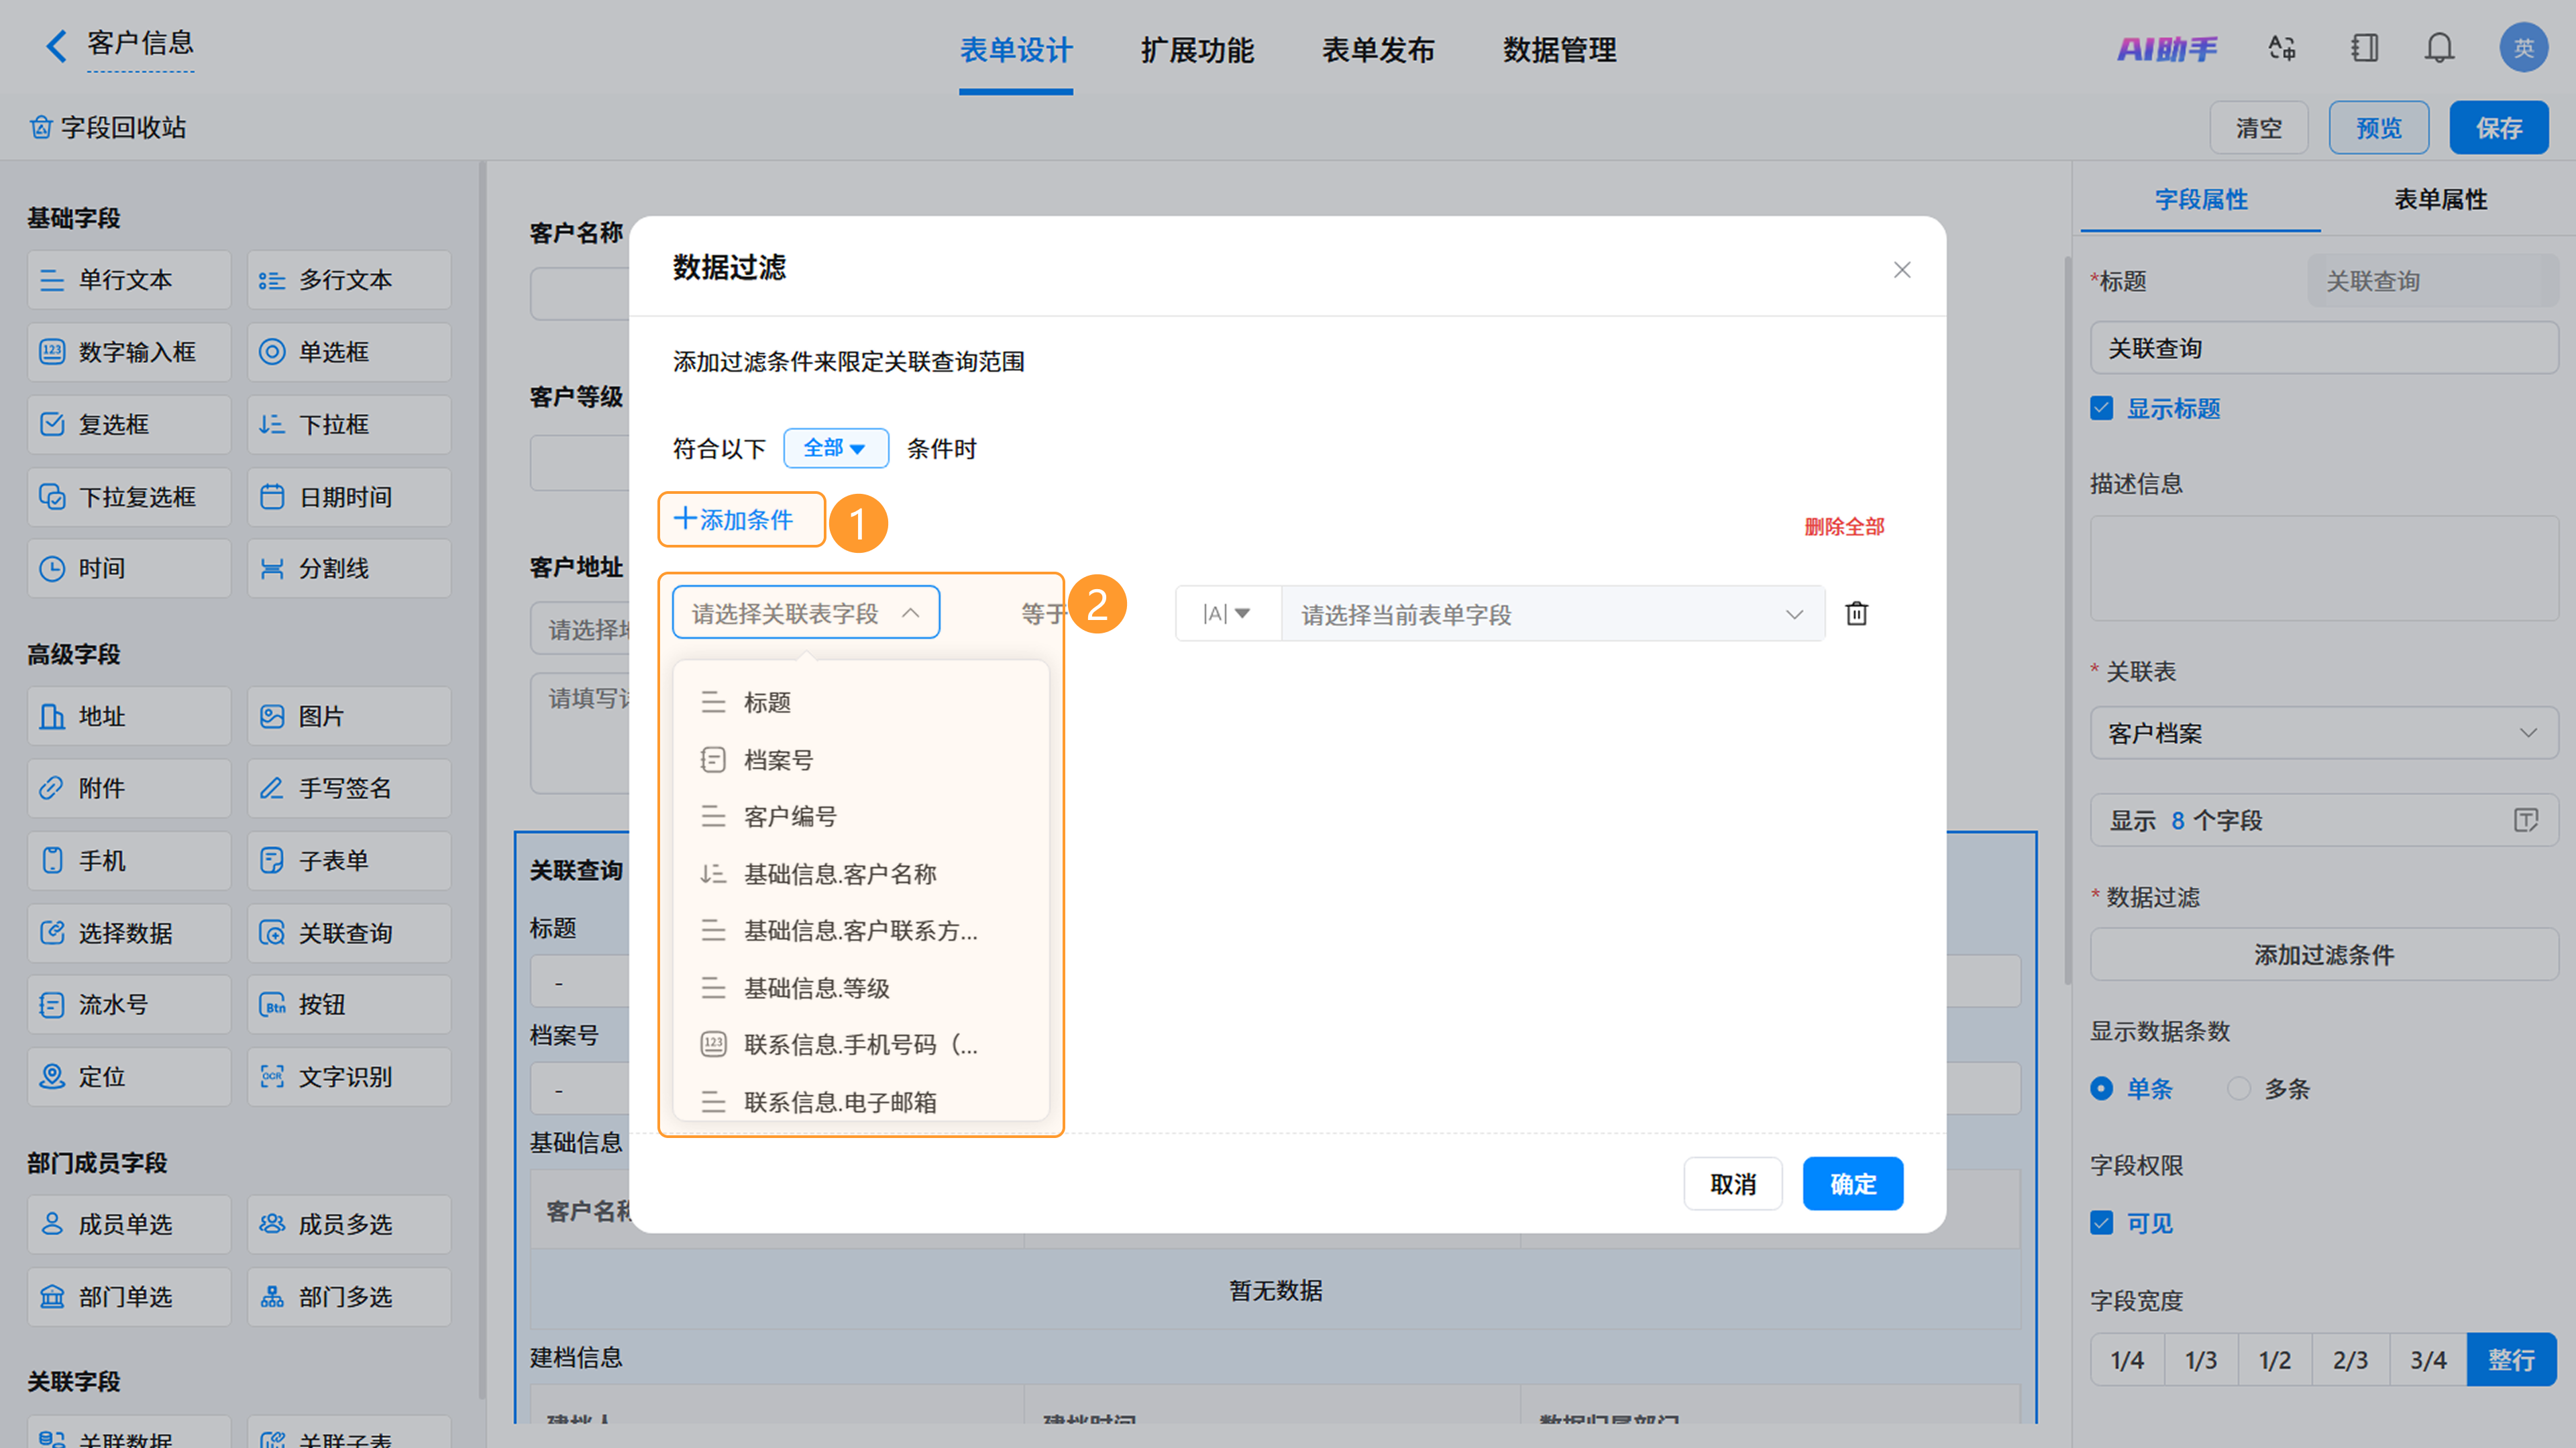The width and height of the screenshot is (2576, 1448).
Task: Add a 复选框 field
Action: 129,424
